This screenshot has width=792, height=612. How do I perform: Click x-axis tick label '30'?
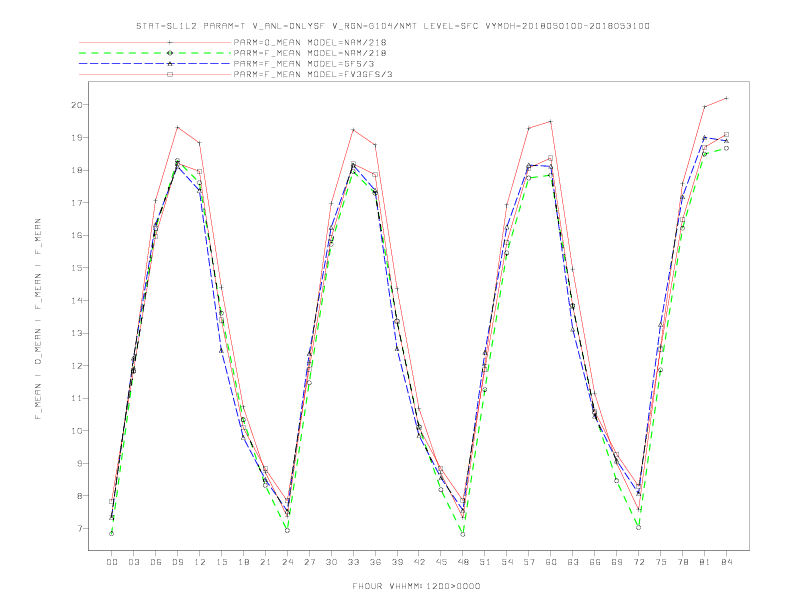(331, 562)
